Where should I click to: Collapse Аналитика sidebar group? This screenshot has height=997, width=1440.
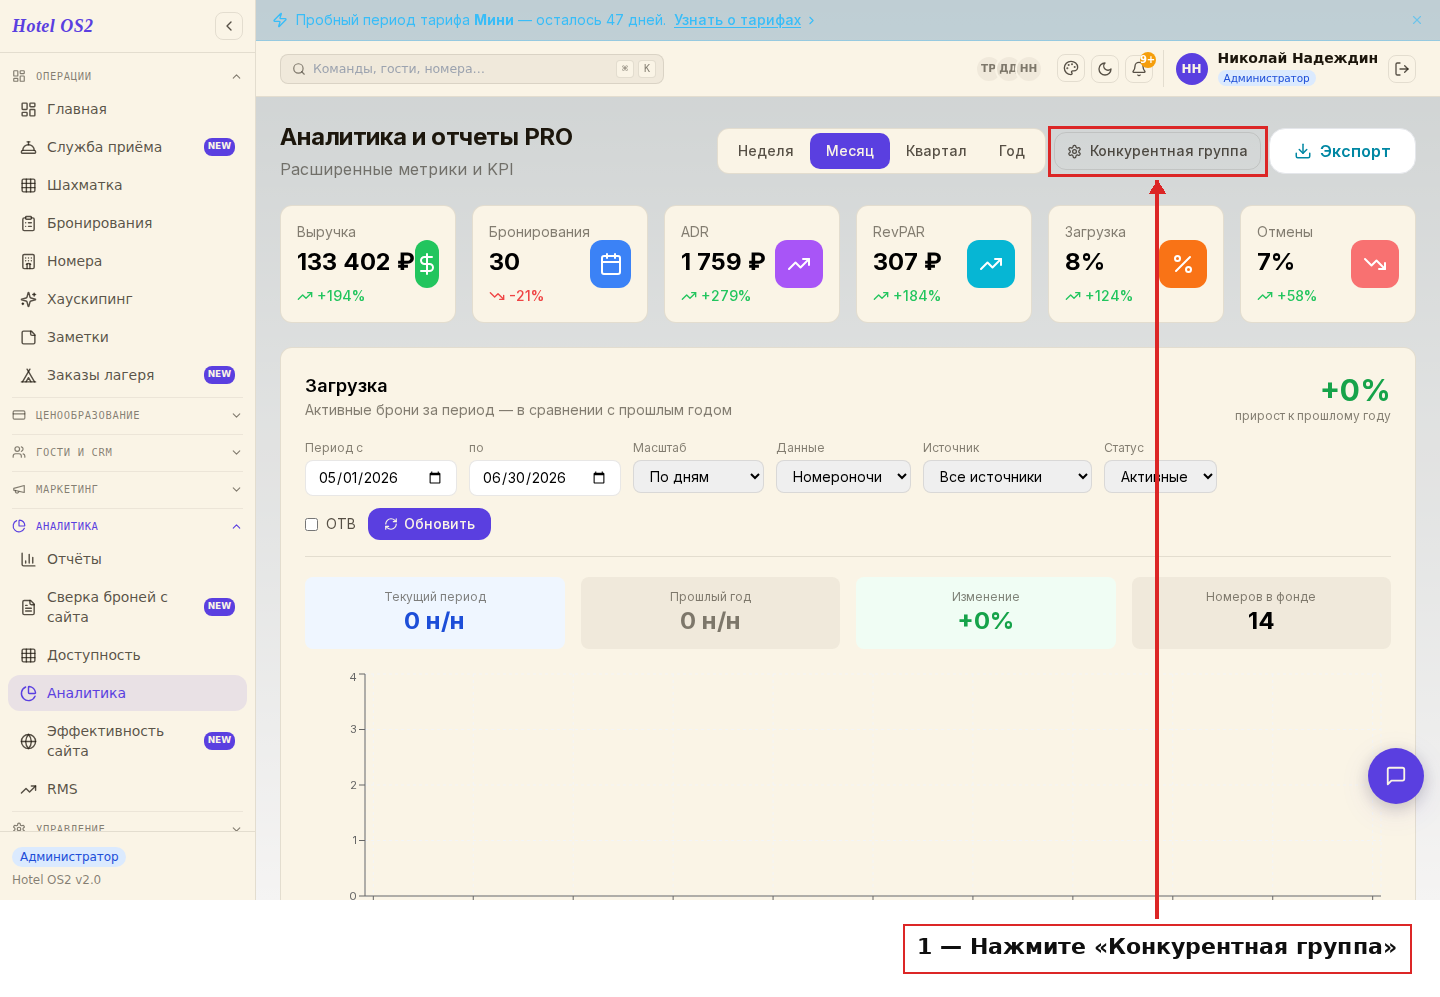(x=127, y=526)
